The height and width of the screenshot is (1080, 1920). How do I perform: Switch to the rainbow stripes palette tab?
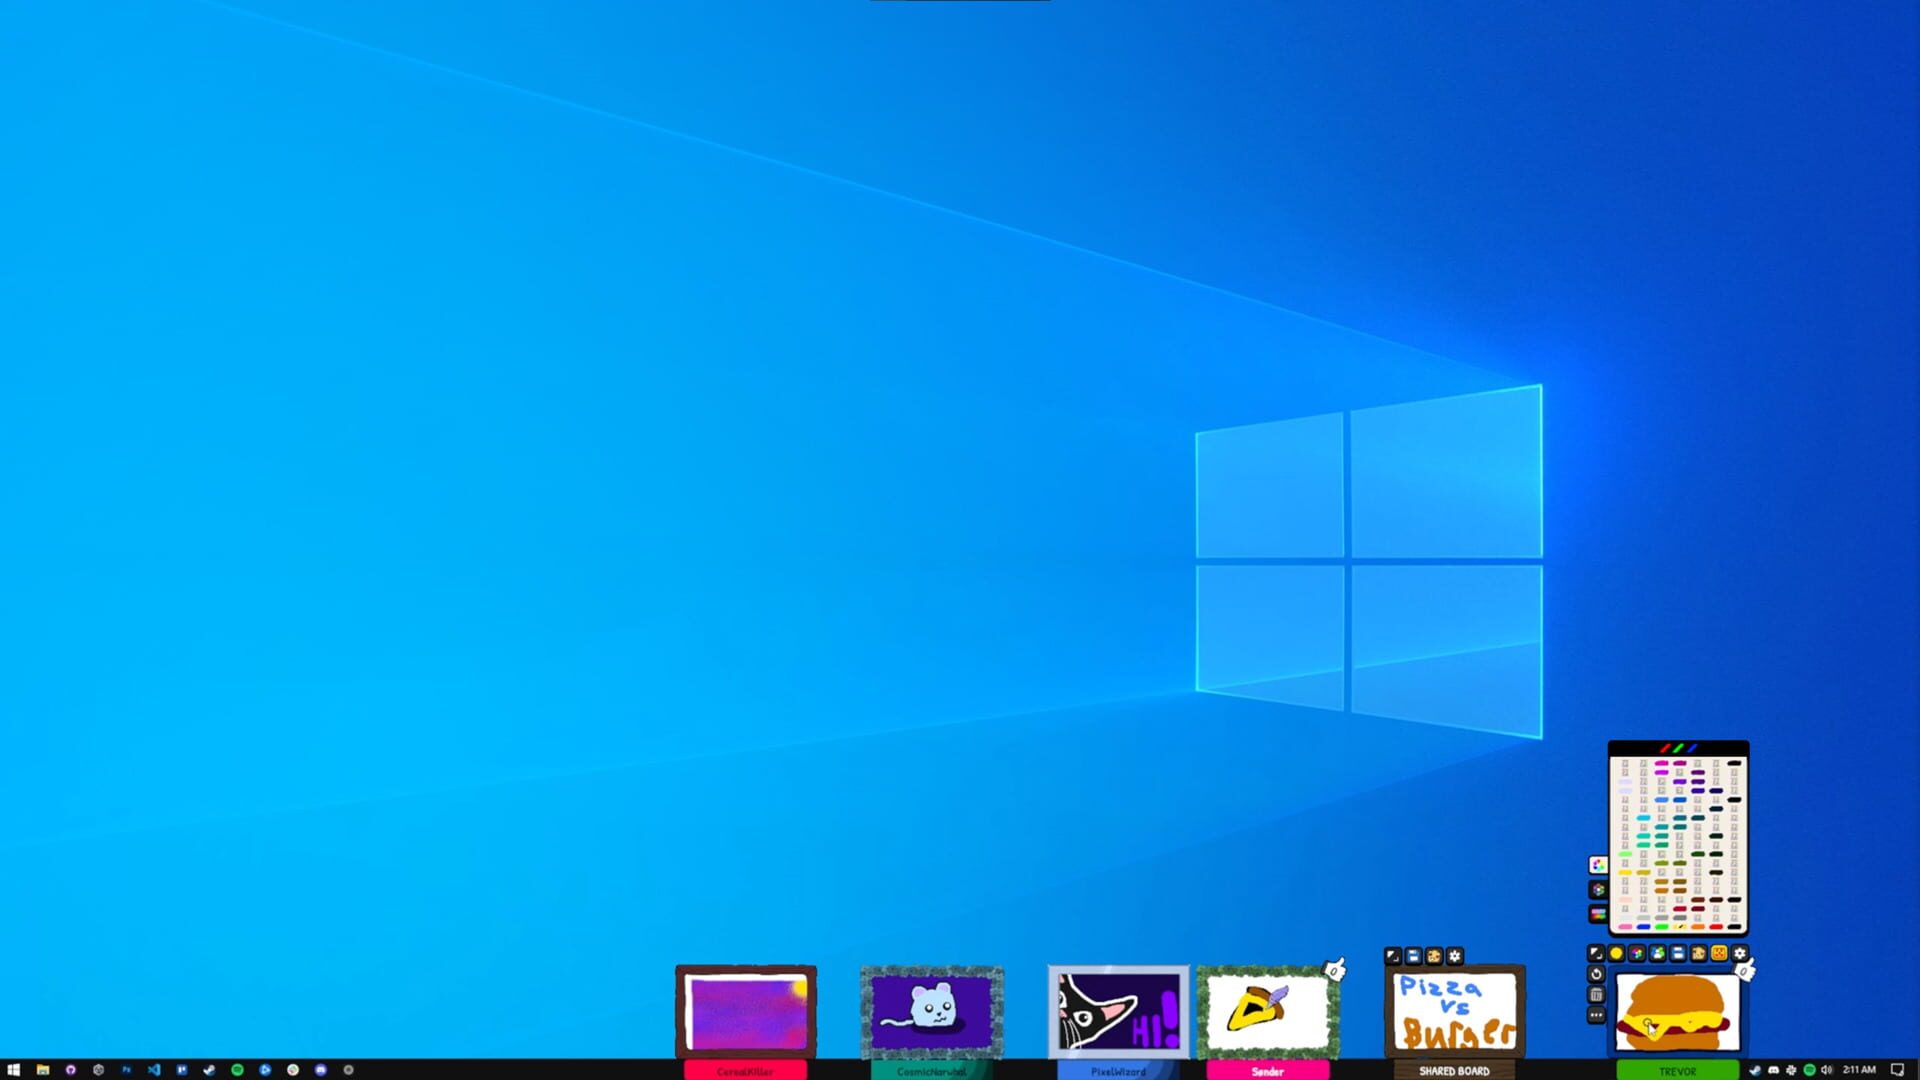[x=1598, y=913]
